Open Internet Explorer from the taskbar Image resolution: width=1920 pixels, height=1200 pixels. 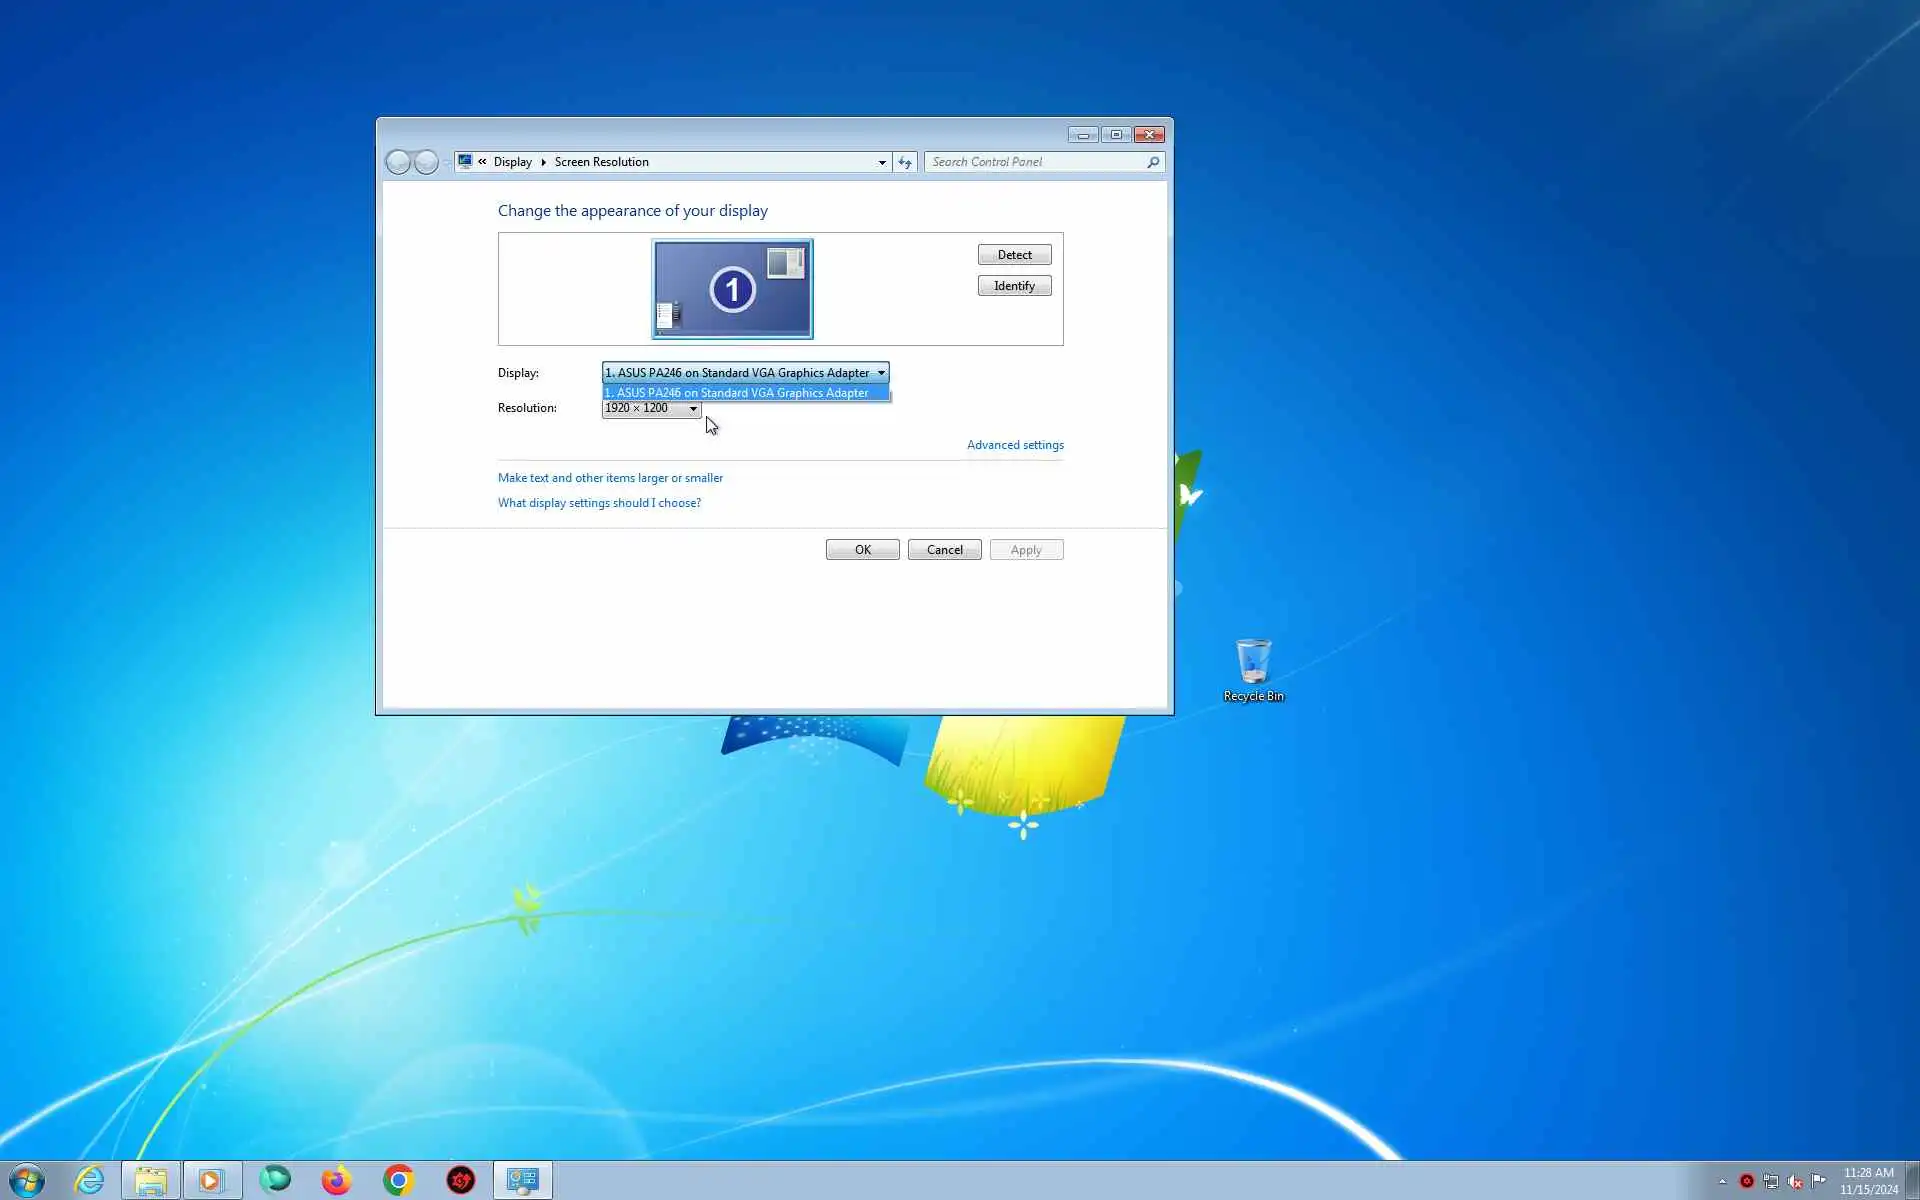click(x=89, y=1180)
